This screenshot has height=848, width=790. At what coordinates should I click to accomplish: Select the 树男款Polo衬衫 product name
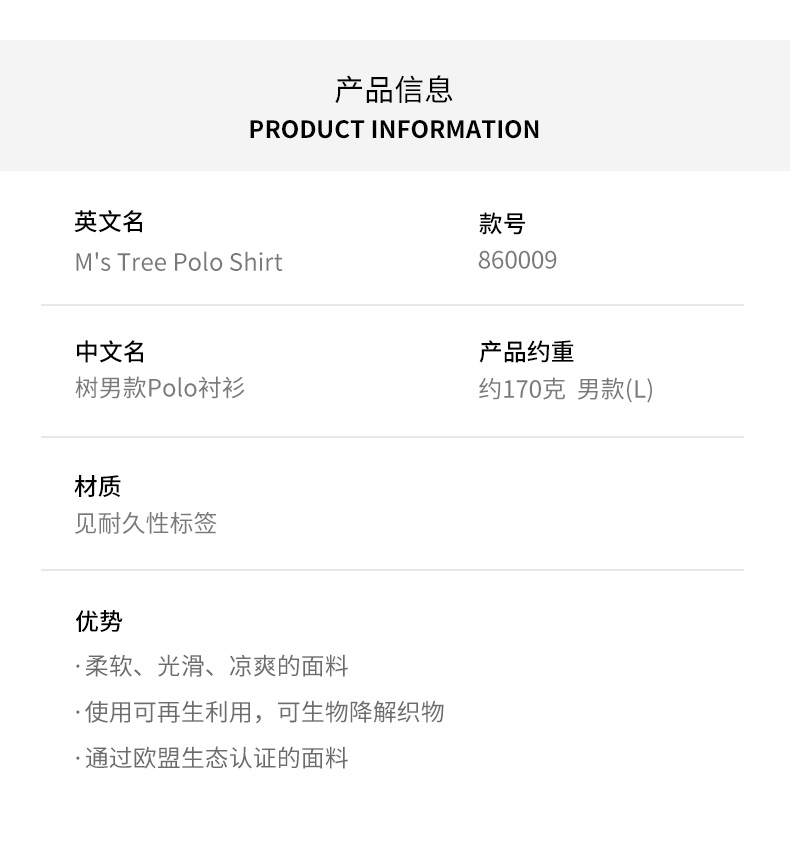pos(160,388)
